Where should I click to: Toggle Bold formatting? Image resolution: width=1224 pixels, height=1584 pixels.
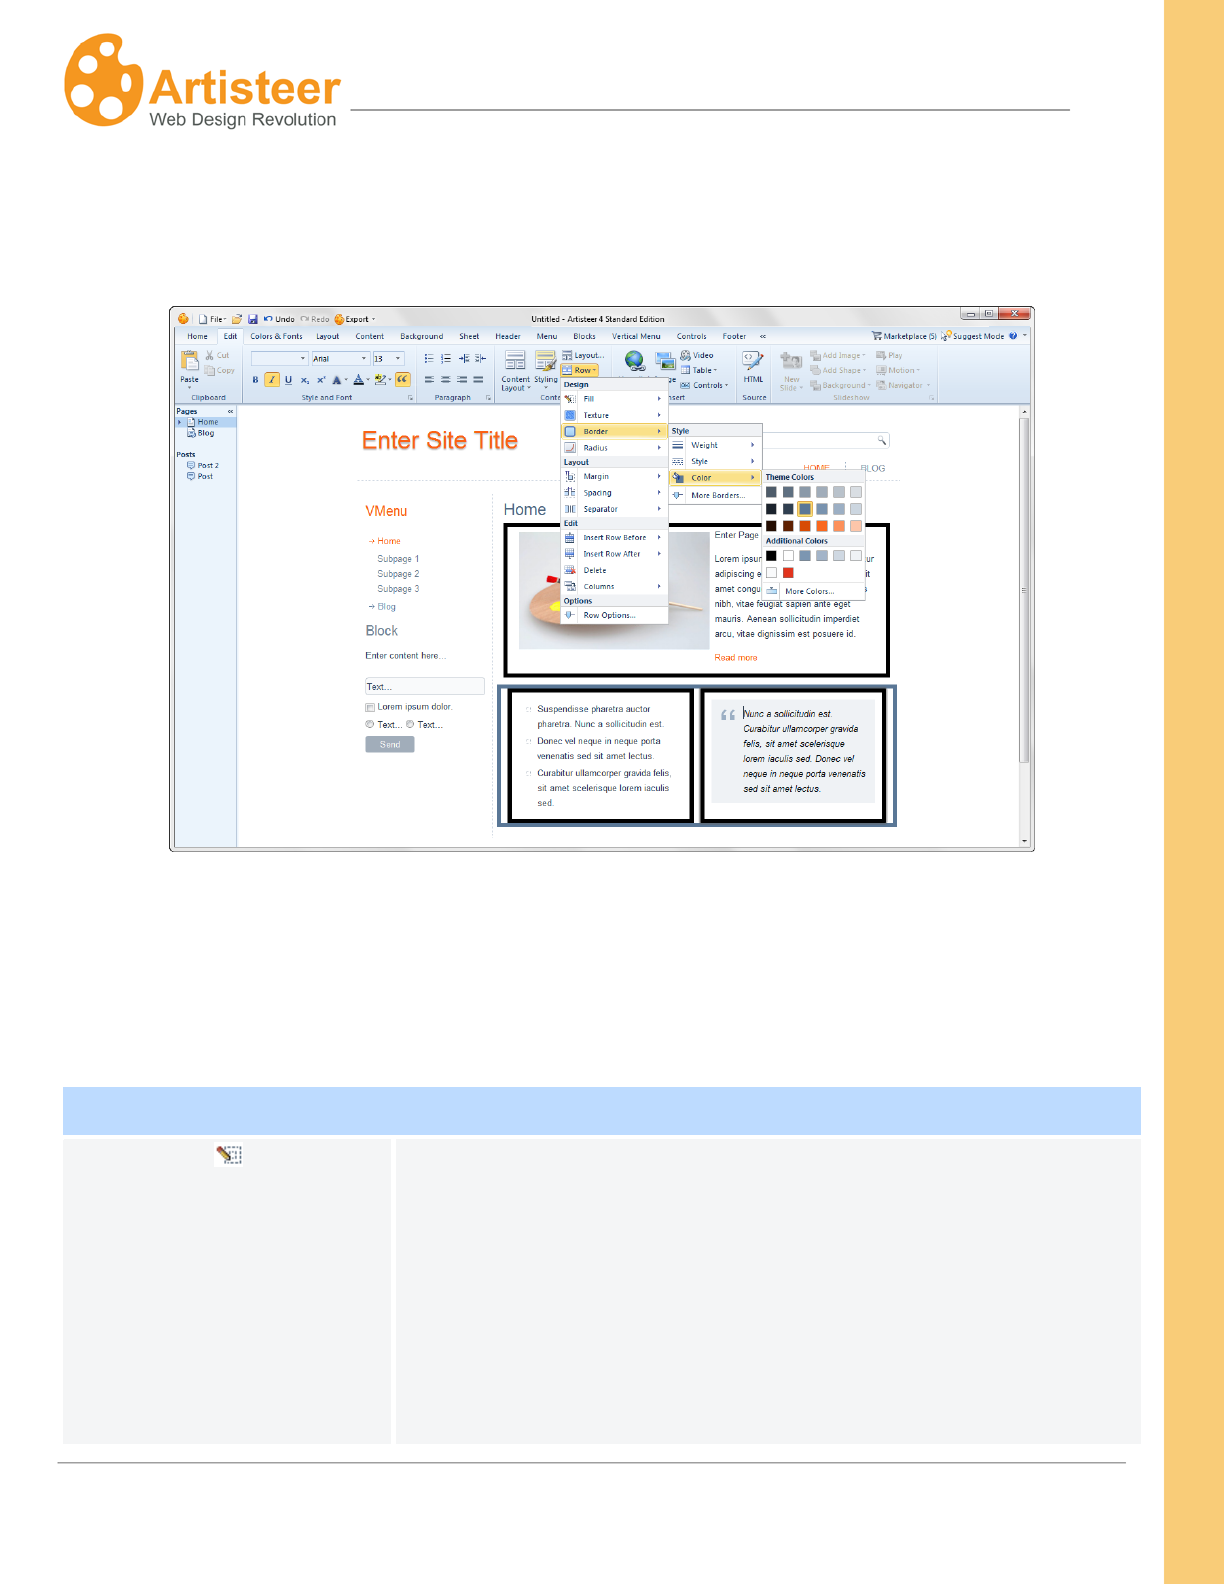pos(255,380)
